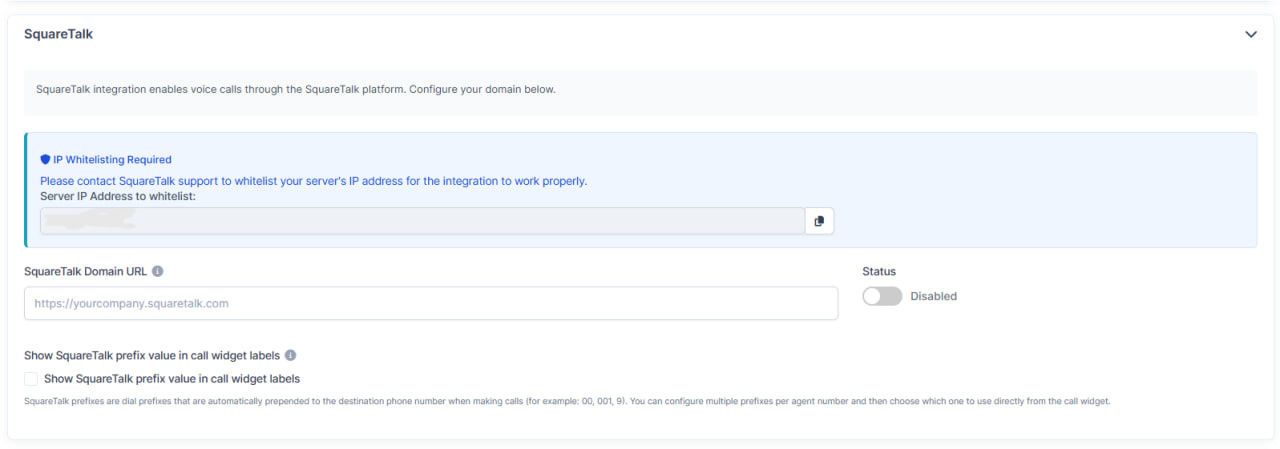Click the 'SquareTalk Domain URL' field label

(x=85, y=271)
